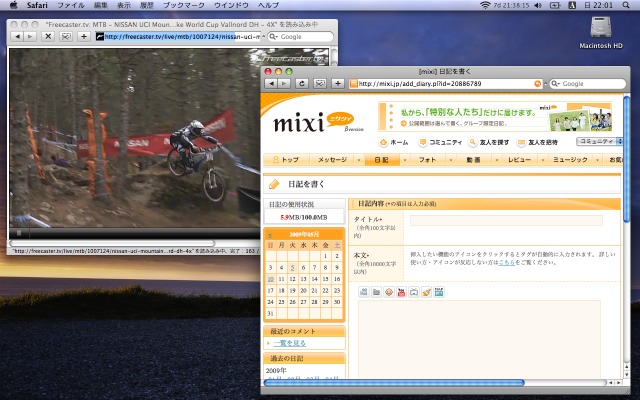Click day 5 link in the calendar
640x400 pixels.
(x=292, y=268)
